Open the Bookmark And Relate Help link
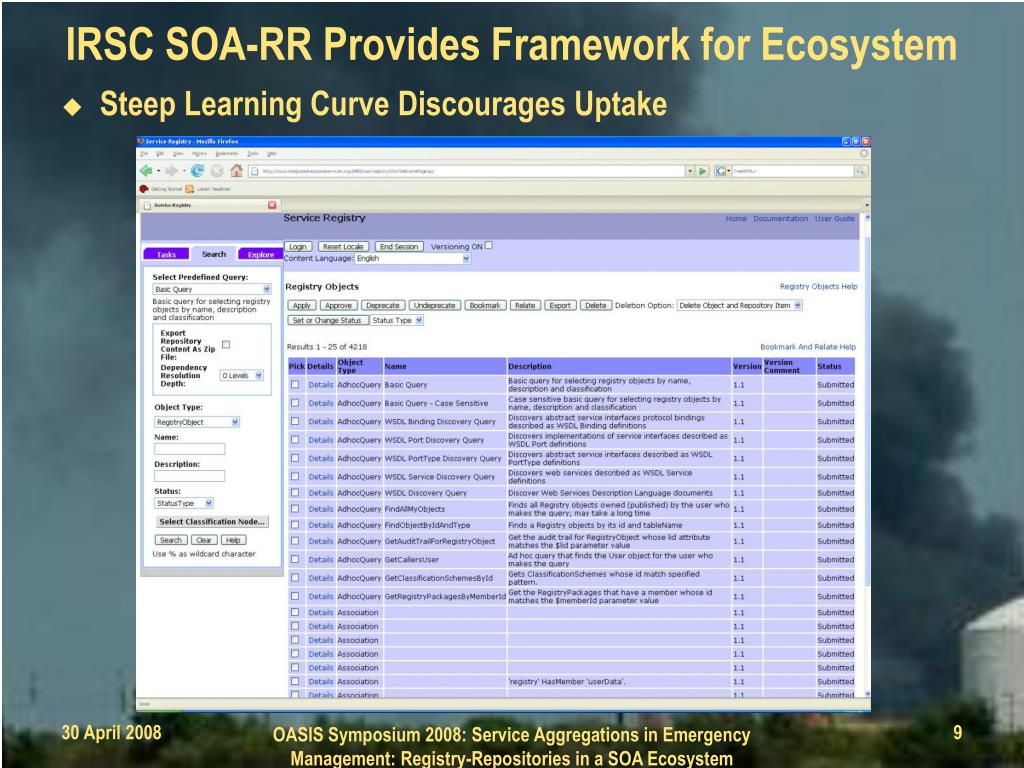The height and width of the screenshot is (768, 1024). pyautogui.click(x=808, y=347)
